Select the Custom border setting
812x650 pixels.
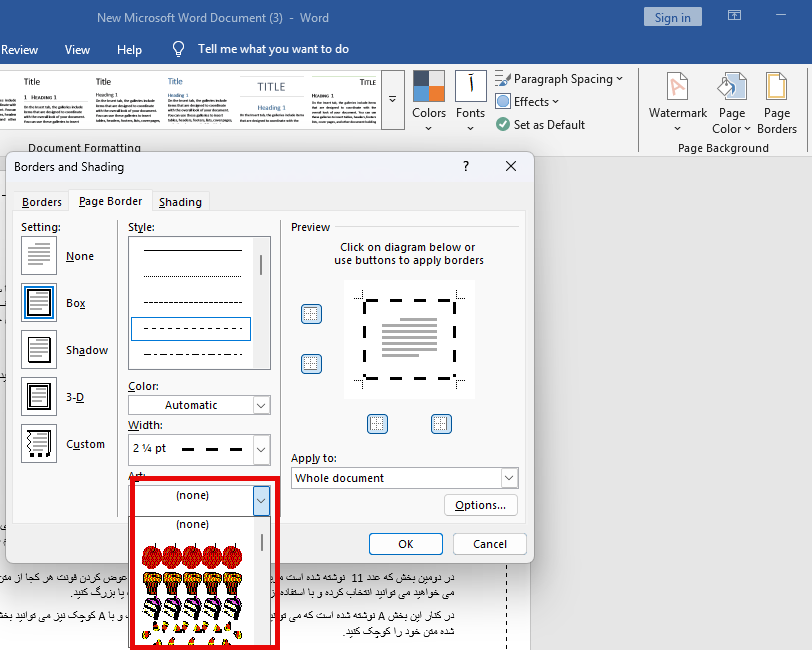pos(39,444)
